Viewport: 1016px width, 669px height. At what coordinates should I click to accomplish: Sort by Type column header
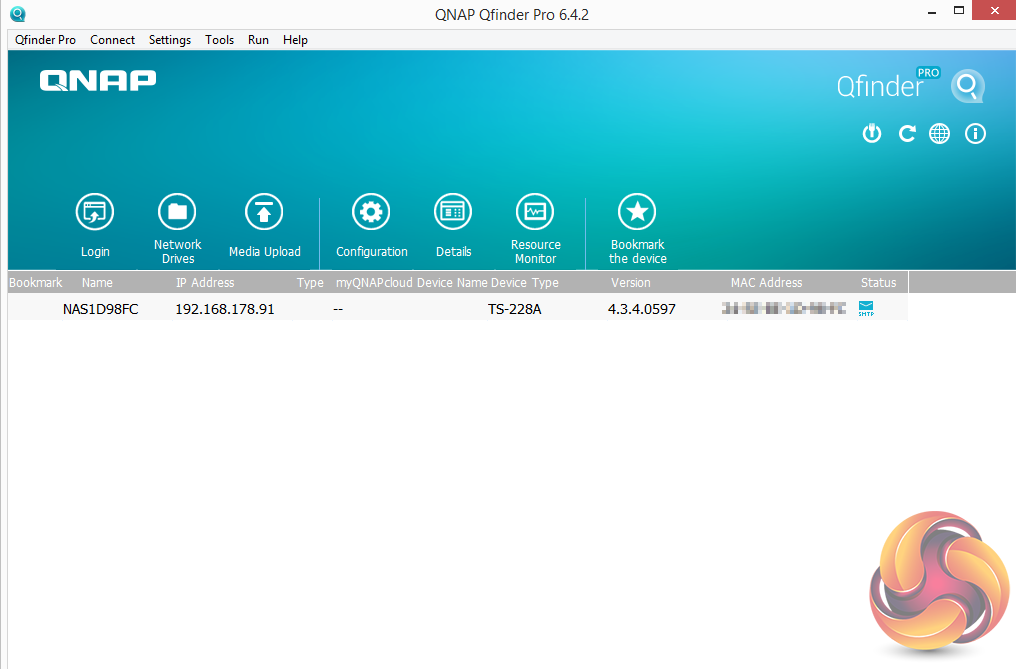coord(310,283)
